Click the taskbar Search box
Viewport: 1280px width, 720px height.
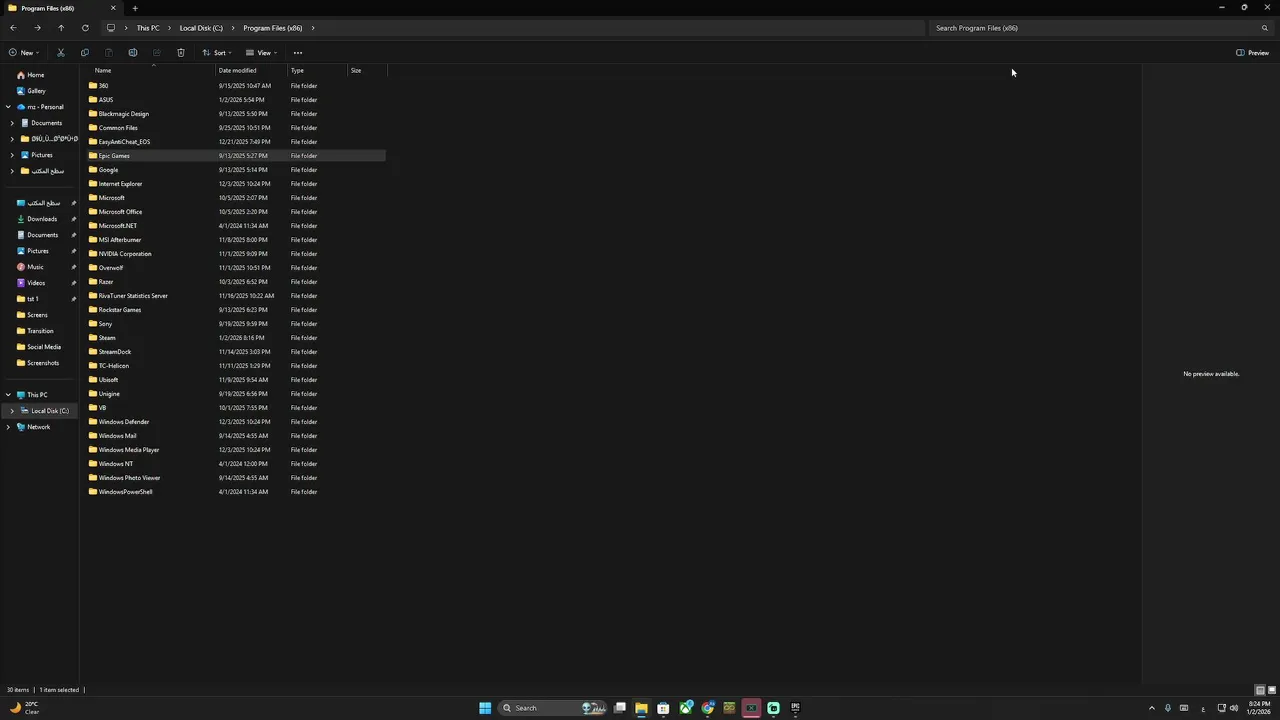point(550,708)
